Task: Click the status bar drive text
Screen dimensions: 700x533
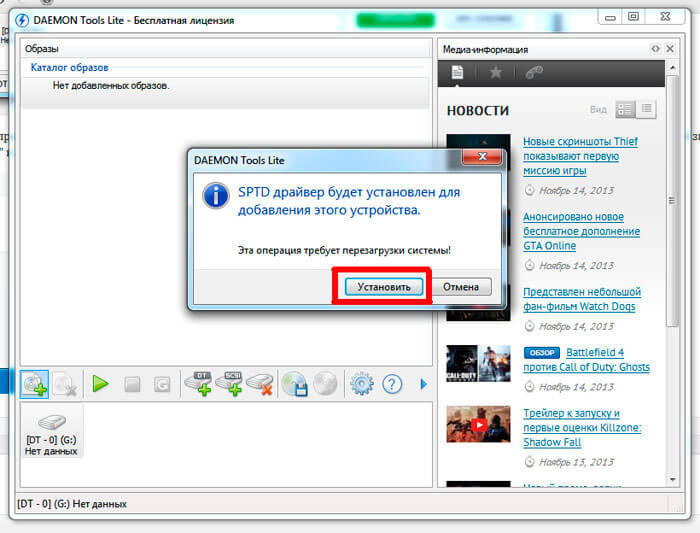Action: pos(72,504)
